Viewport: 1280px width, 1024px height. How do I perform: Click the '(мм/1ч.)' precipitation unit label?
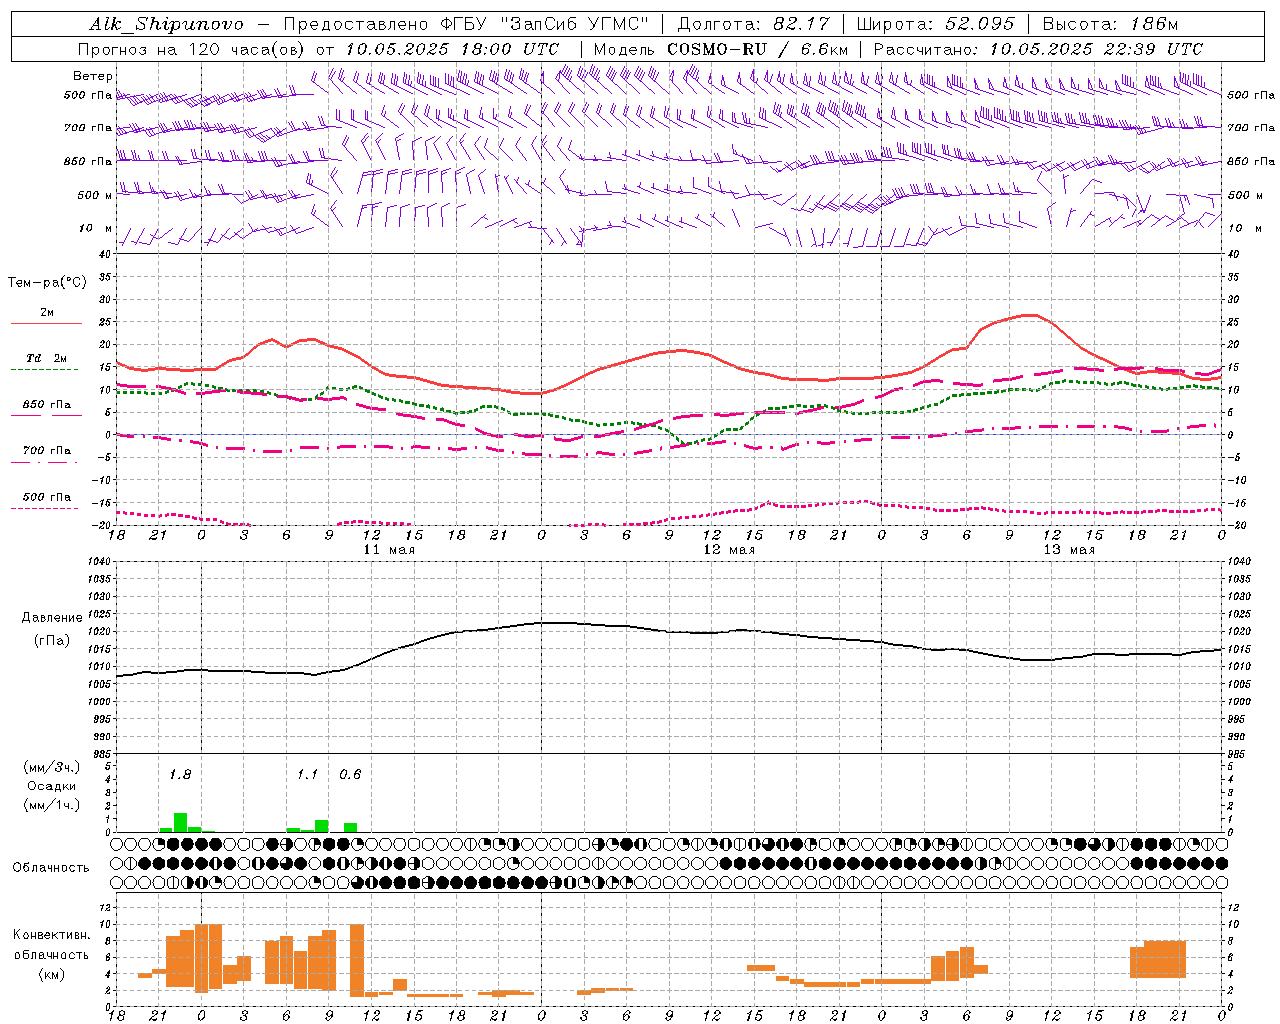[x=51, y=805]
